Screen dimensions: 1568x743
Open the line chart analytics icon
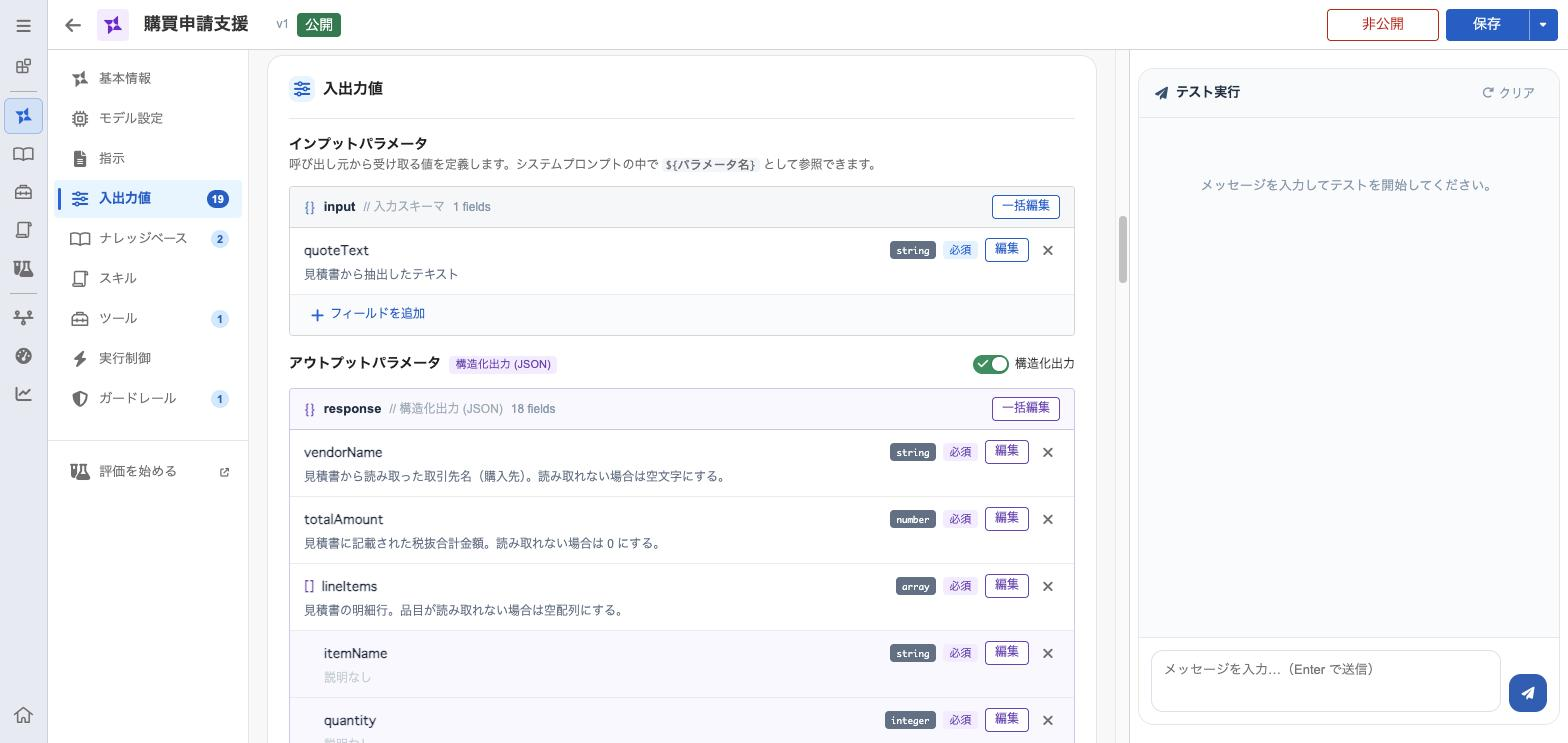point(23,393)
